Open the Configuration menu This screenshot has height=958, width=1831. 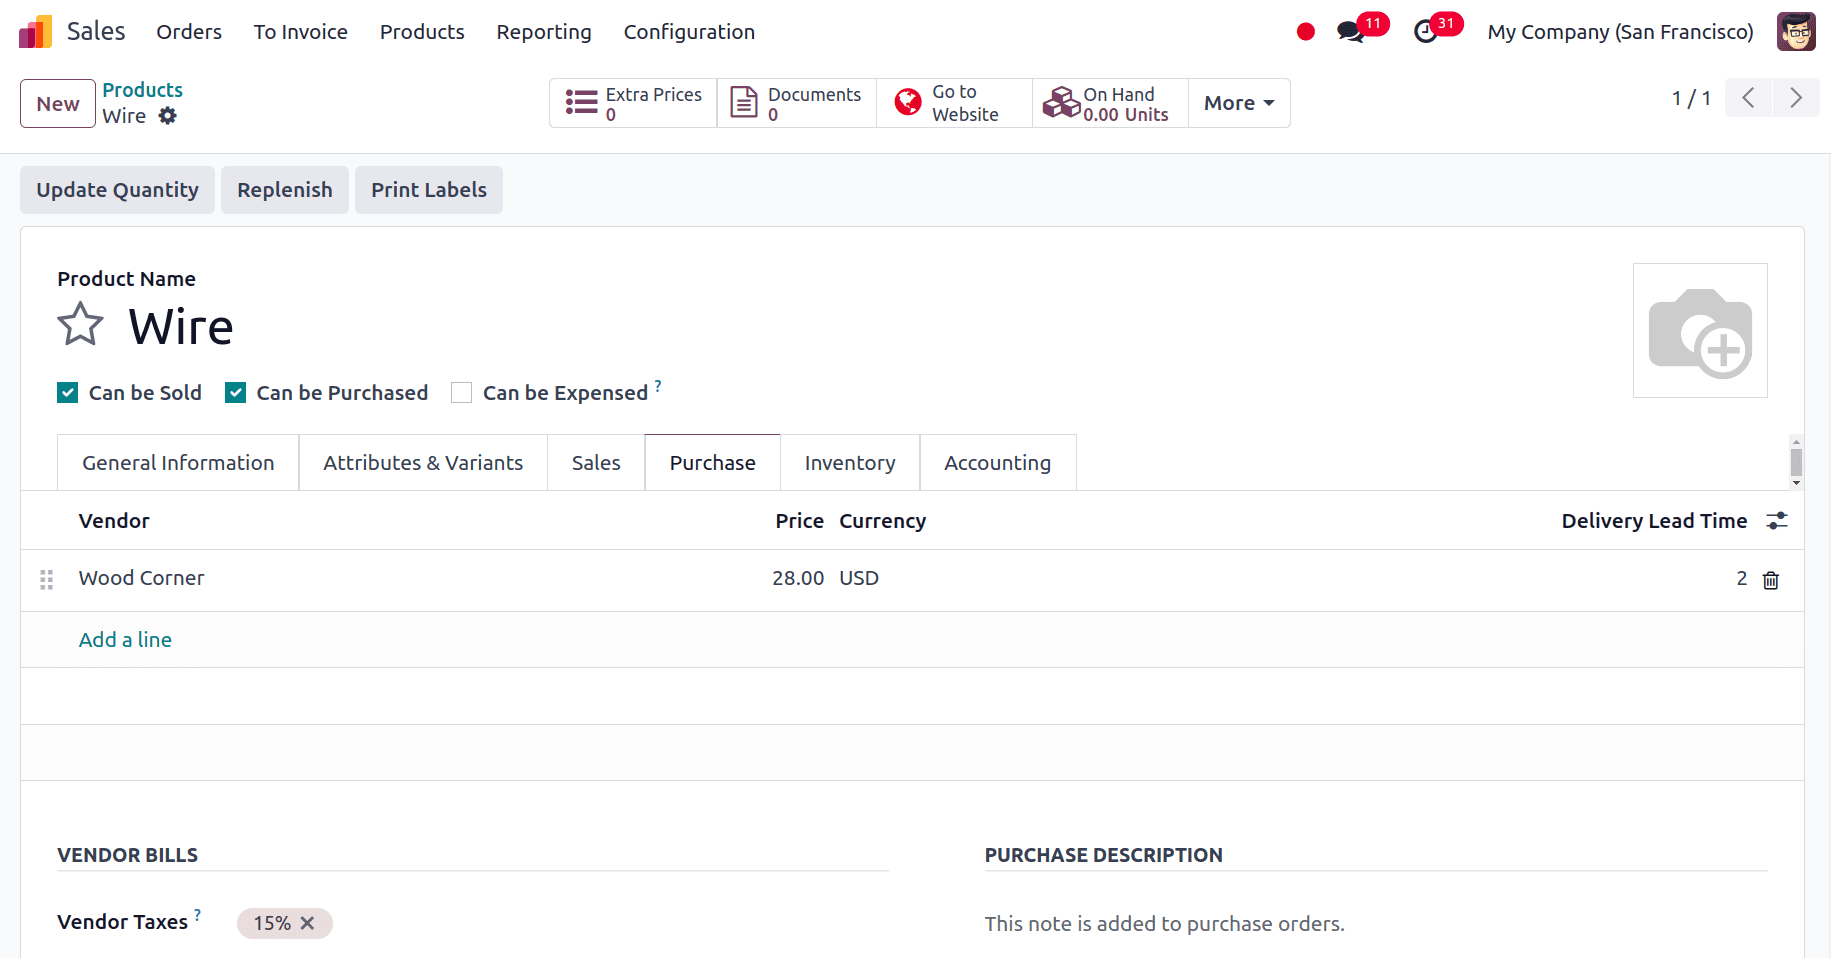689,32
